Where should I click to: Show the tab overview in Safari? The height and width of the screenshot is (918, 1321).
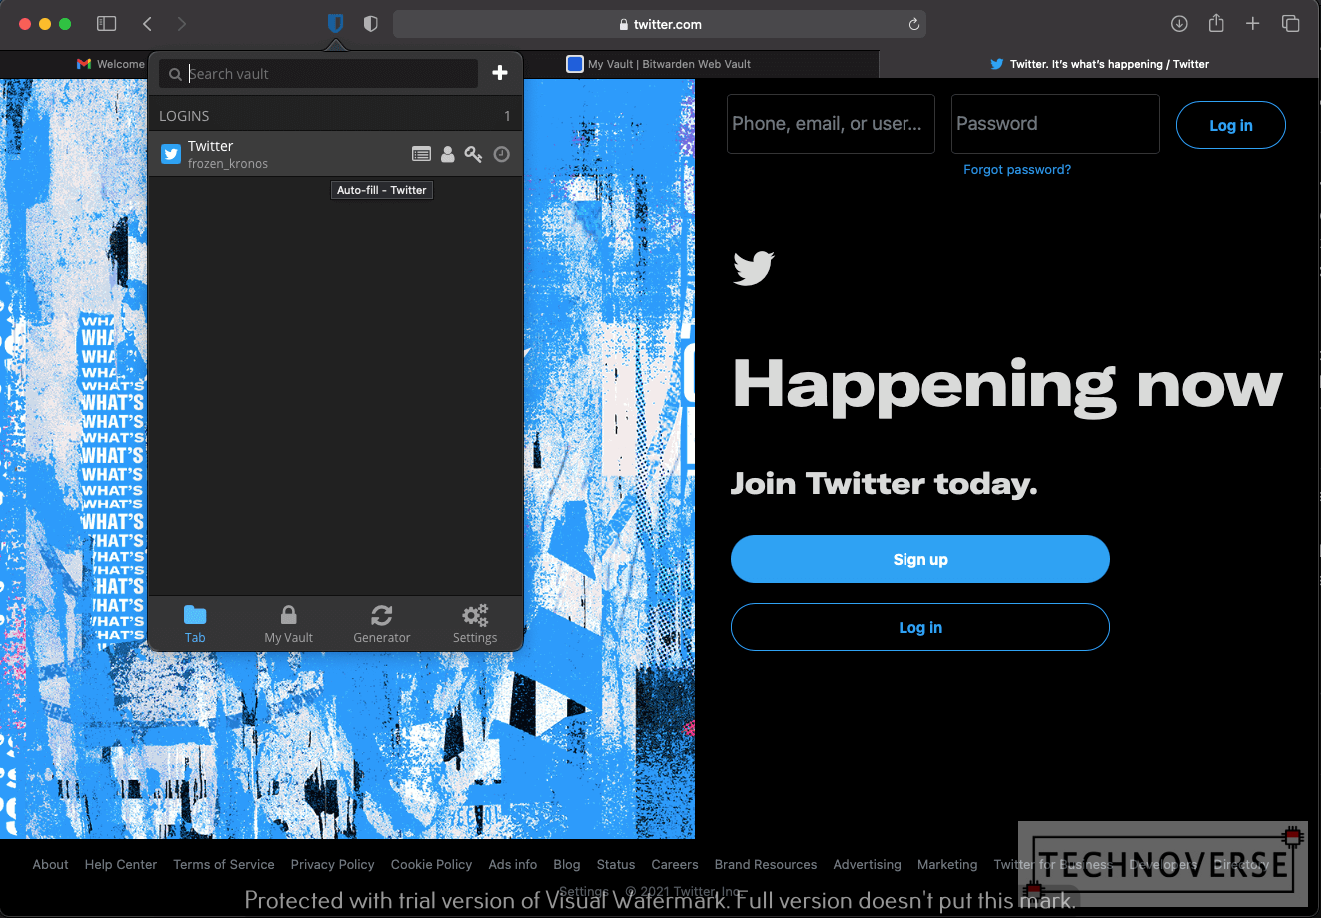pos(1290,23)
